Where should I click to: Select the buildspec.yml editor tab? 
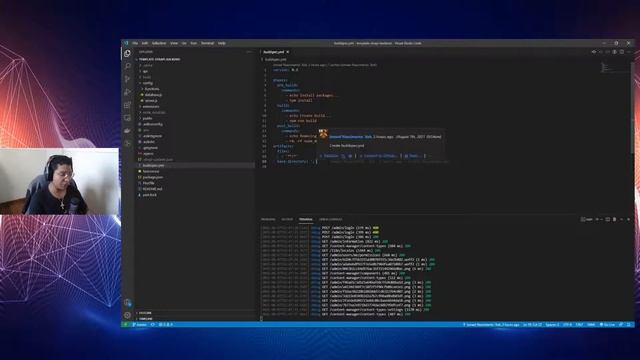(274, 52)
